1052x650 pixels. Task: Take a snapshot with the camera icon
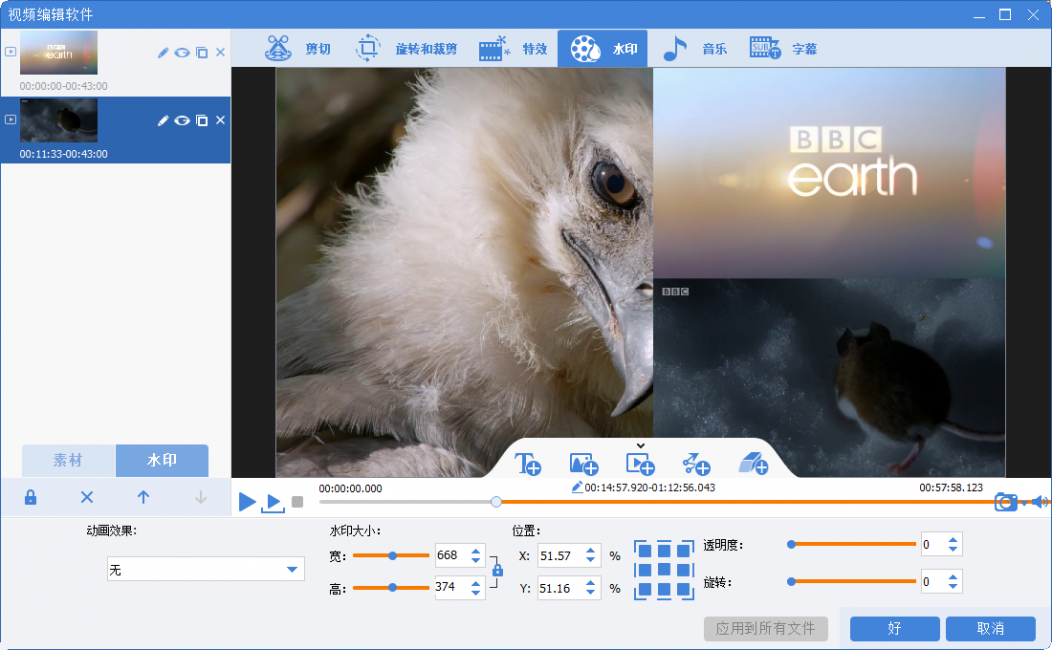1006,502
